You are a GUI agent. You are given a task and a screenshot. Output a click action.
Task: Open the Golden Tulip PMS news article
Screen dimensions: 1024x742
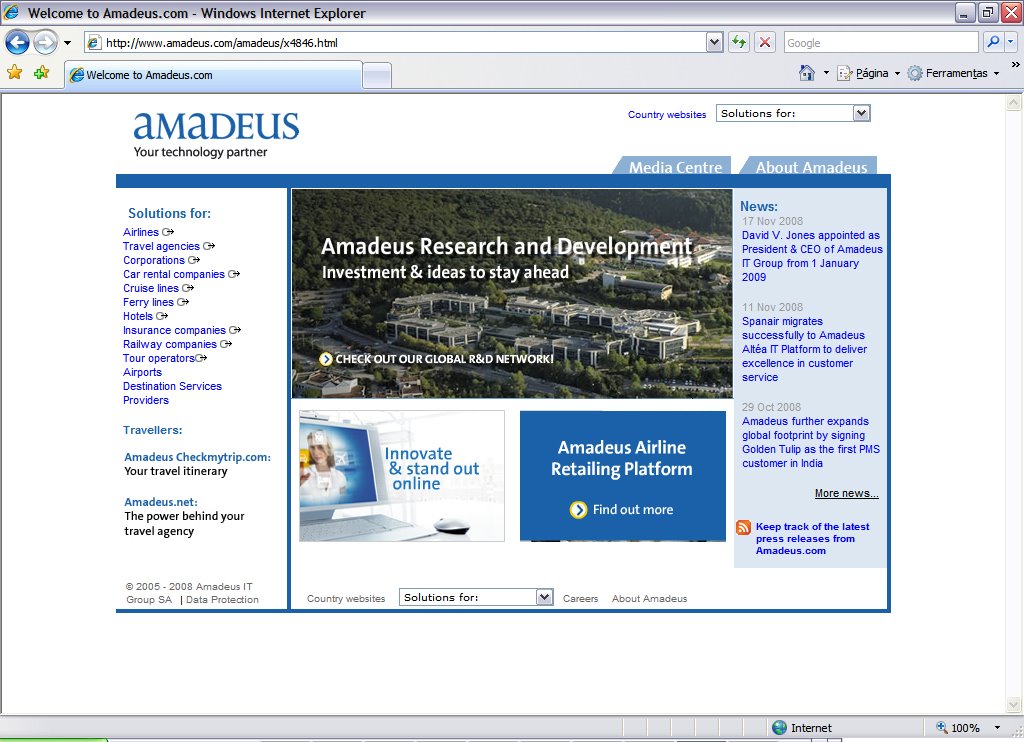810,442
